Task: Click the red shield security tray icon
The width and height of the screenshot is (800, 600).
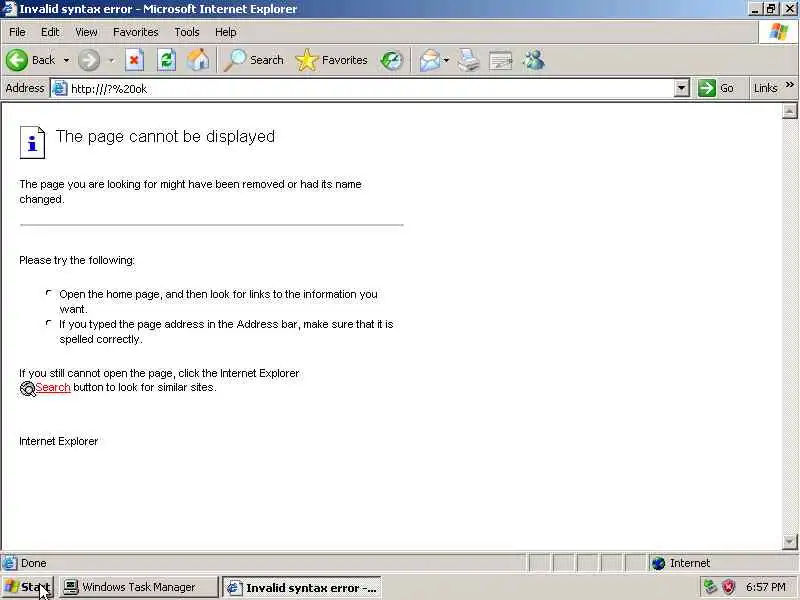Action: [x=728, y=587]
